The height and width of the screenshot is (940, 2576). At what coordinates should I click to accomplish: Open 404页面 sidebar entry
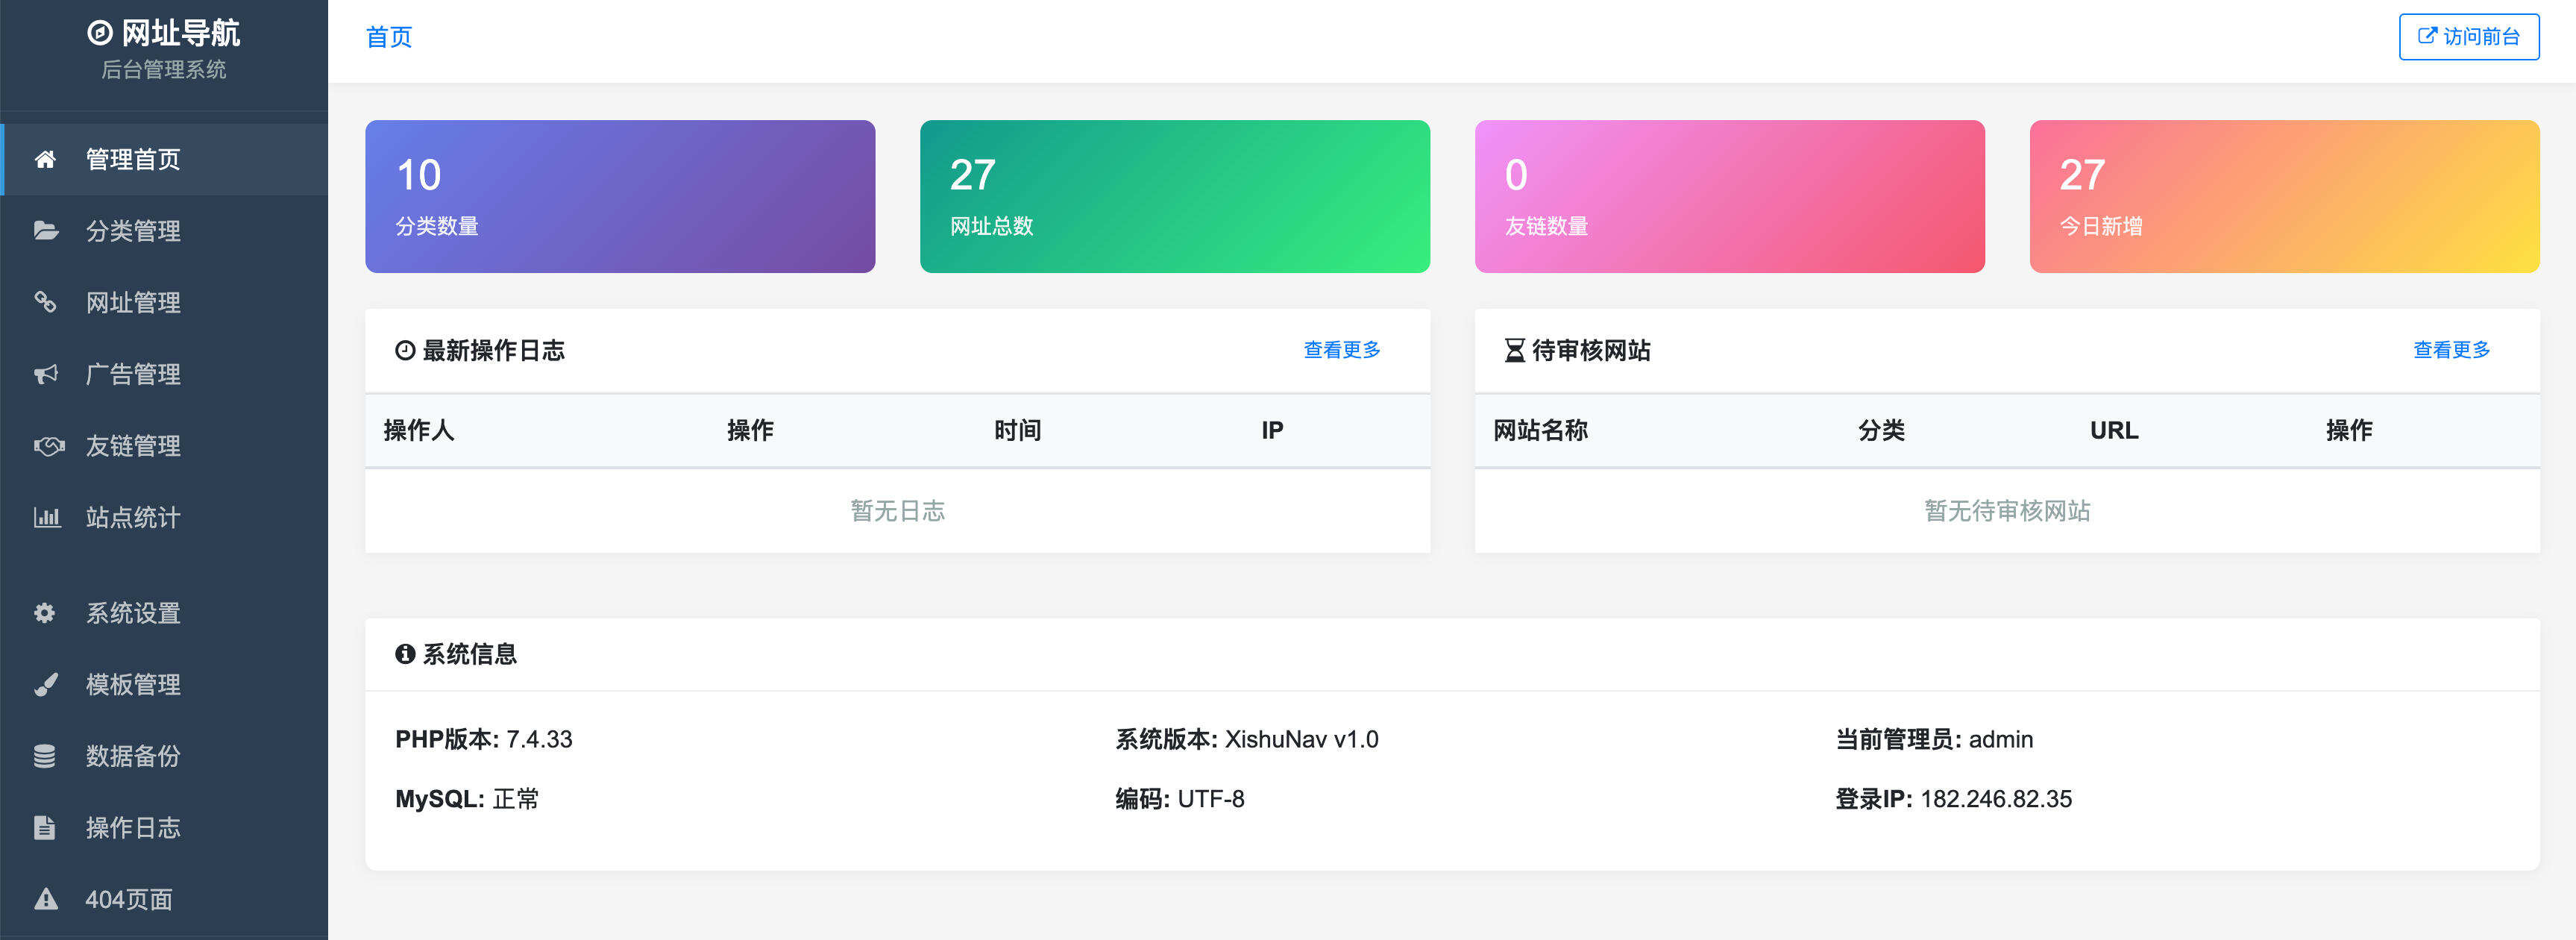[165, 899]
